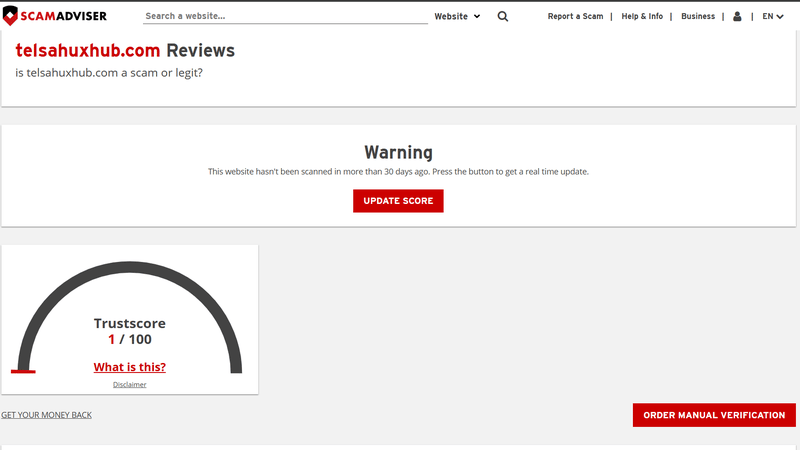
Task: Open the What is this? link
Action: pyautogui.click(x=130, y=367)
